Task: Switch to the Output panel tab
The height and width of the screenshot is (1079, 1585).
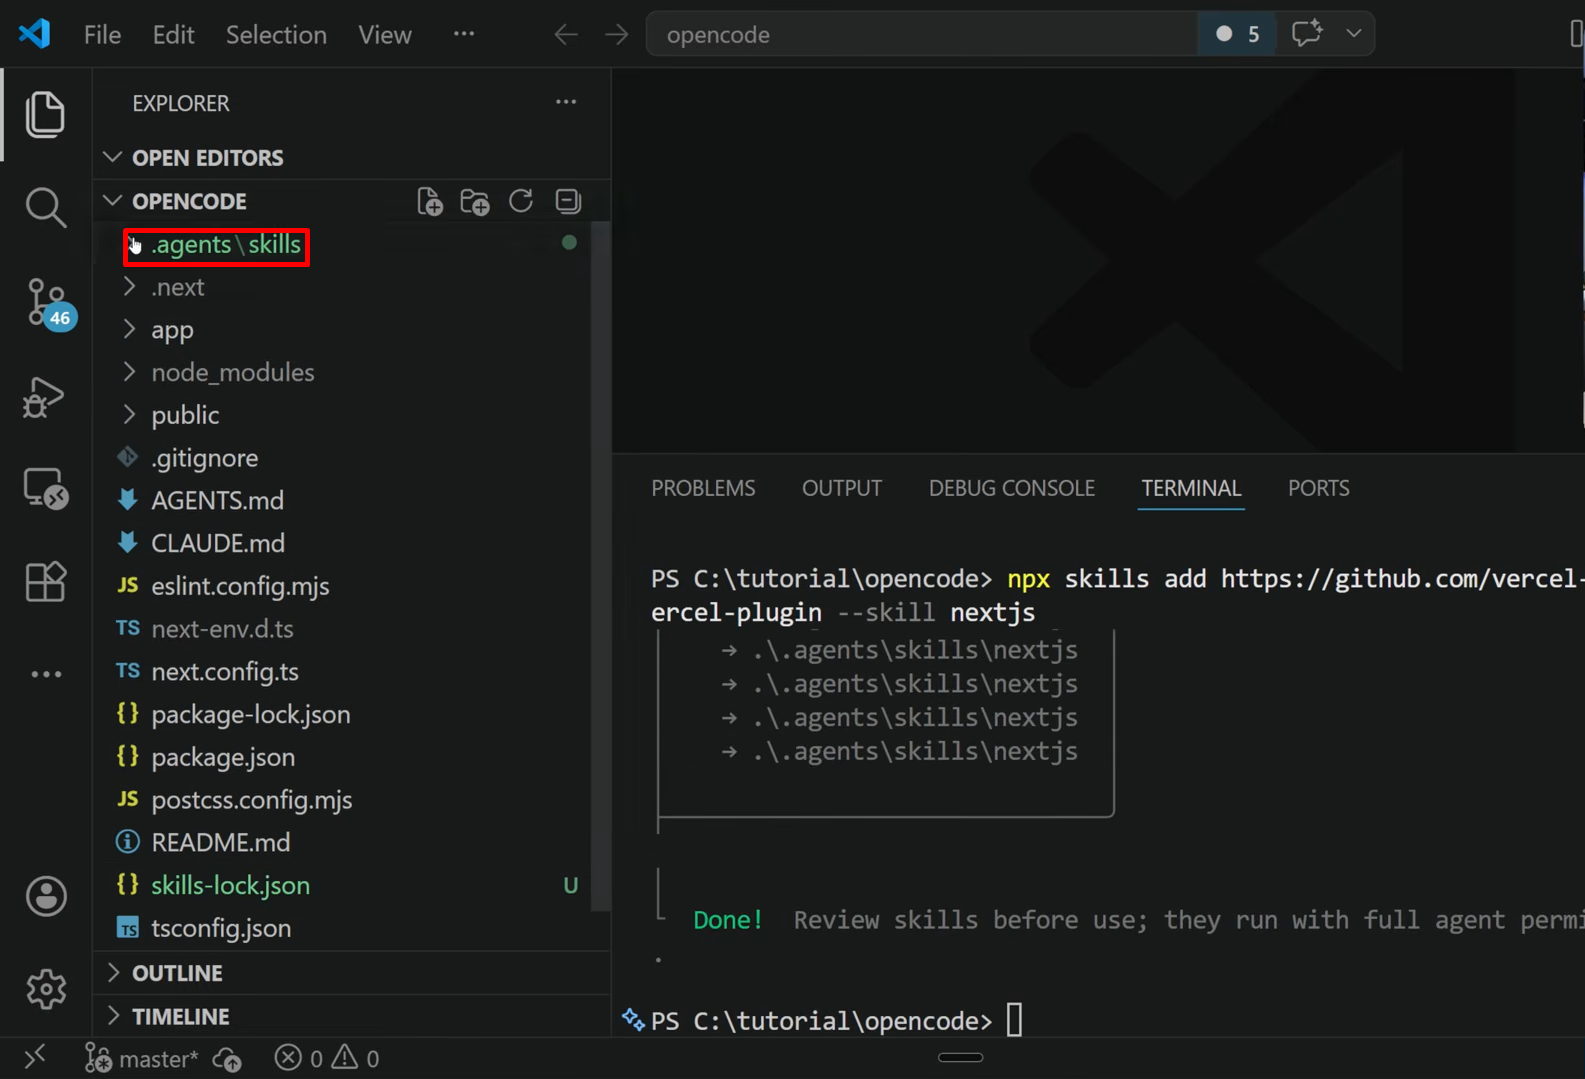Action: tap(842, 488)
